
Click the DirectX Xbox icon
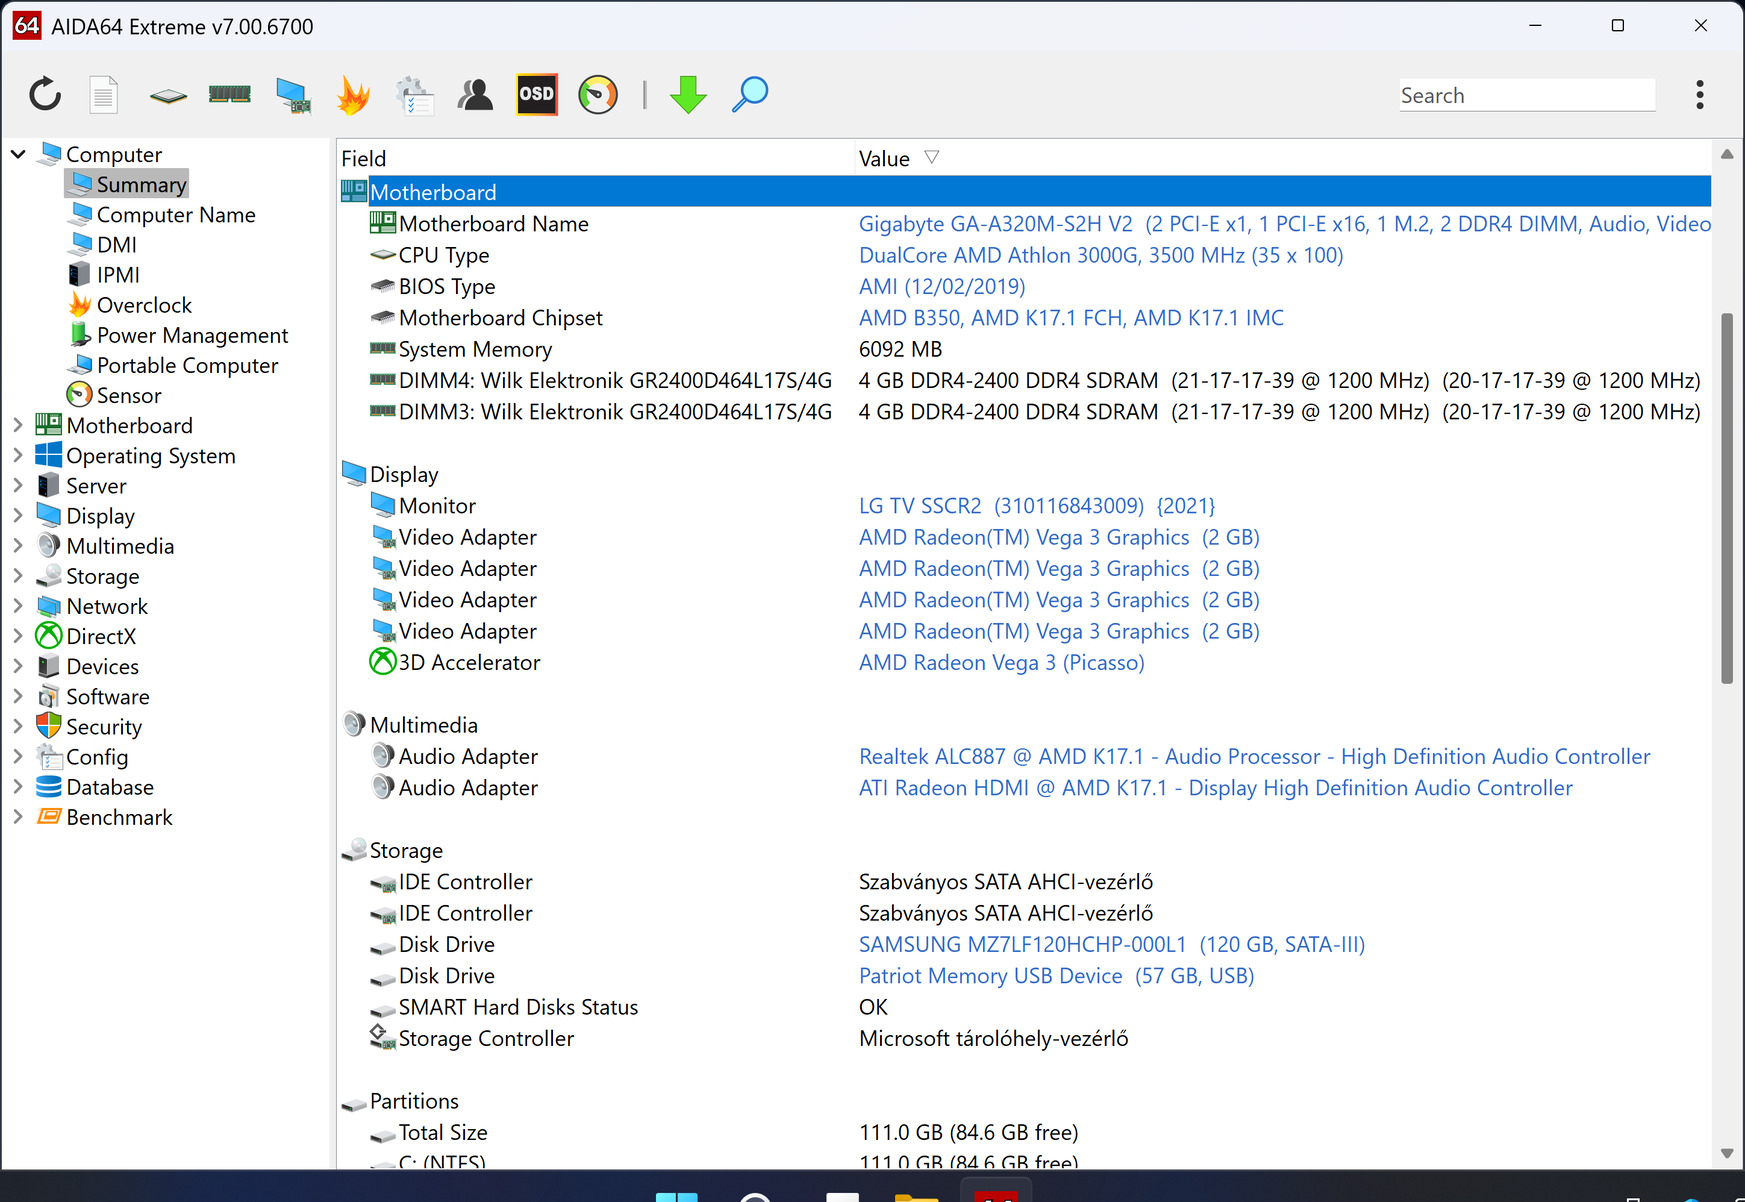[x=49, y=636]
